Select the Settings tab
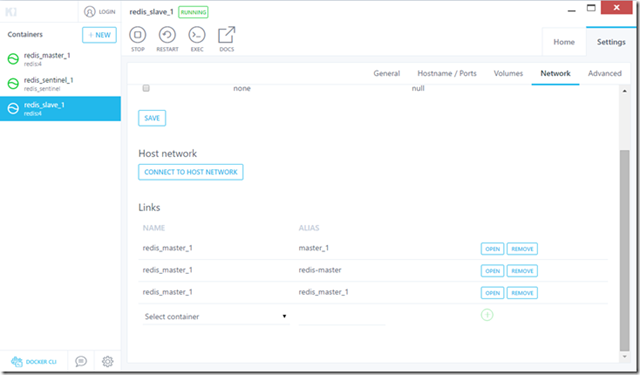This screenshot has width=640, height=375. coord(611,42)
